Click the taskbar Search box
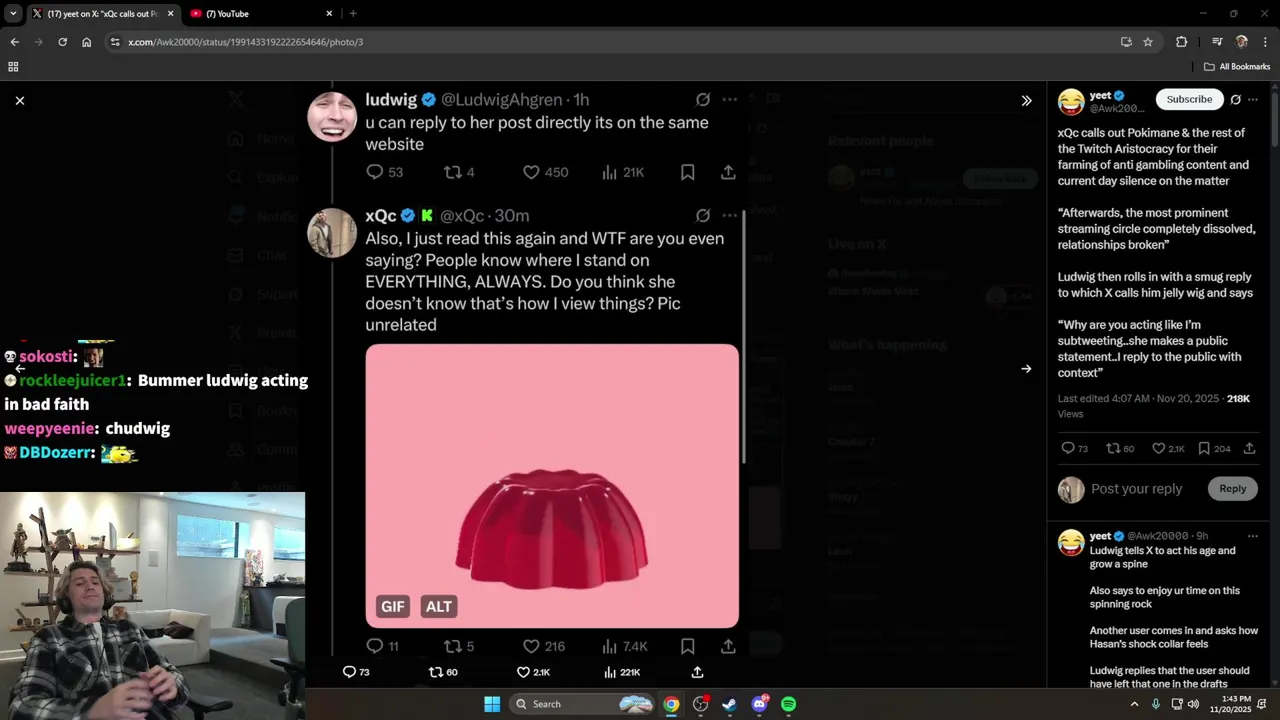Screen dimensions: 1280x720 [x=583, y=704]
